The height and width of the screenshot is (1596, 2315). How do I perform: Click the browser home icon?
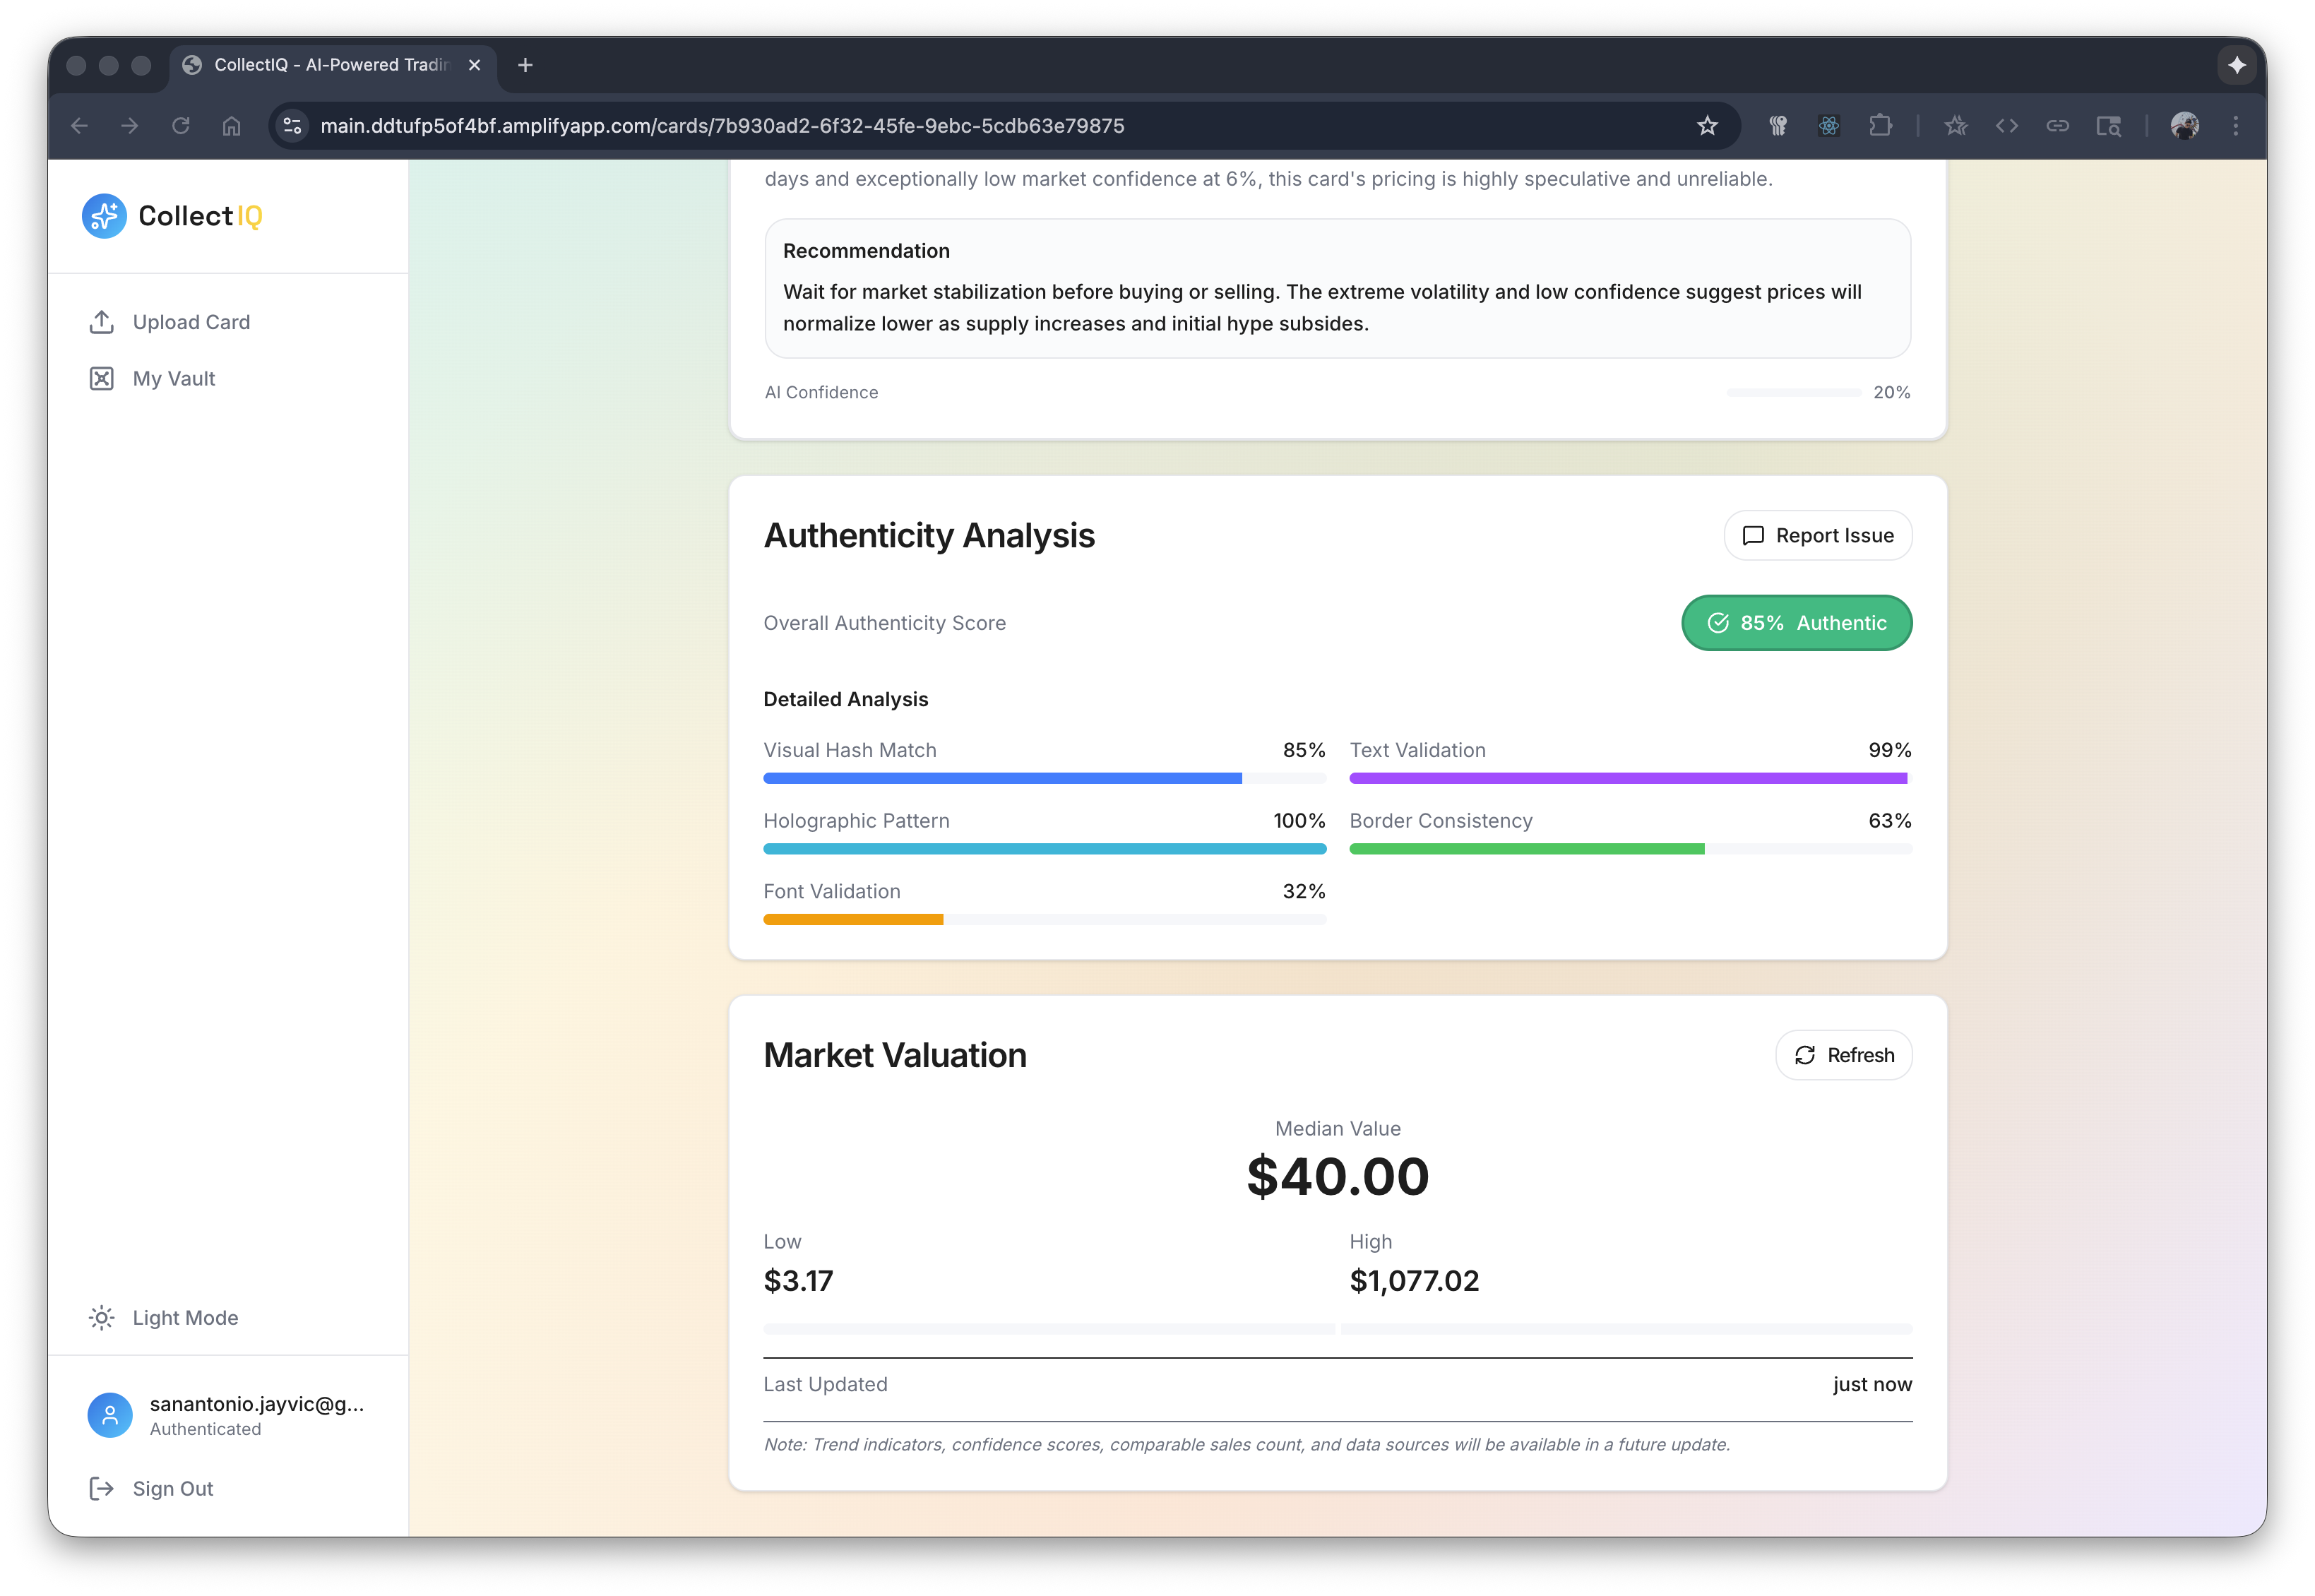point(231,126)
